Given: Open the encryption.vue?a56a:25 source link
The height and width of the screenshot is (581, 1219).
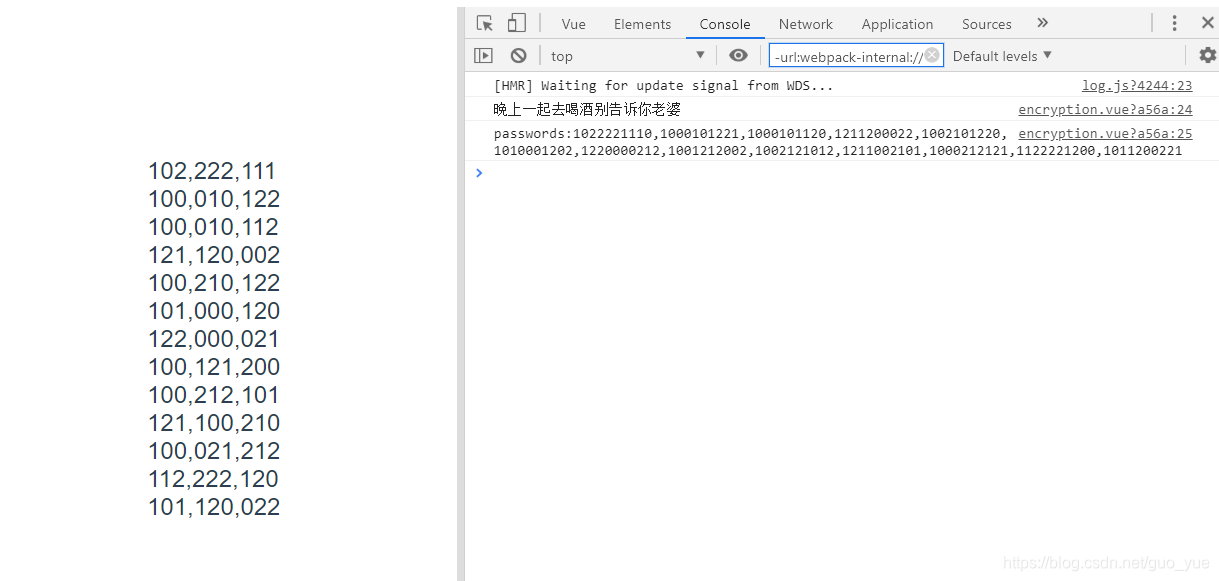Looking at the screenshot, I should pyautogui.click(x=1105, y=134).
